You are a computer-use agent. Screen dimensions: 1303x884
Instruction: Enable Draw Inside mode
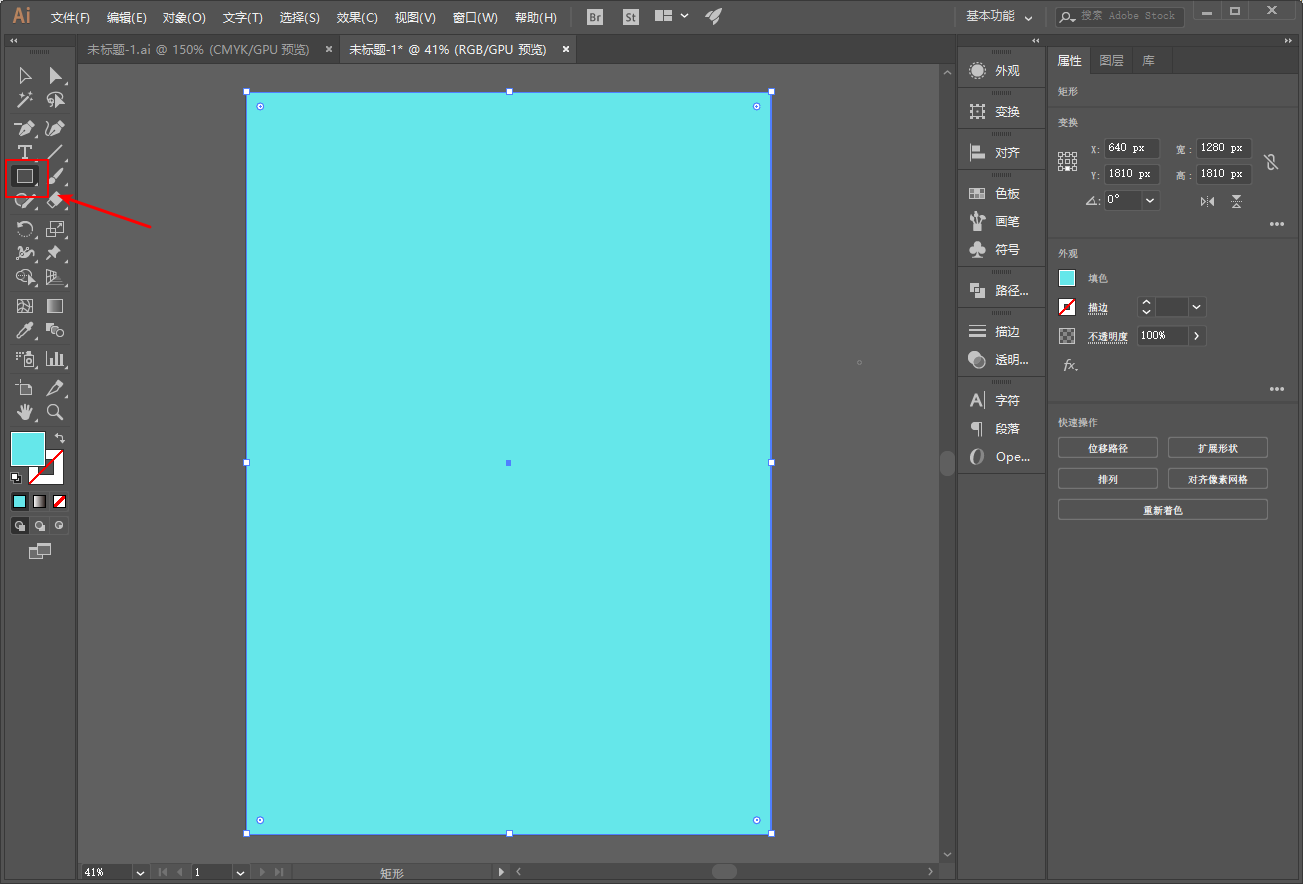(60, 525)
